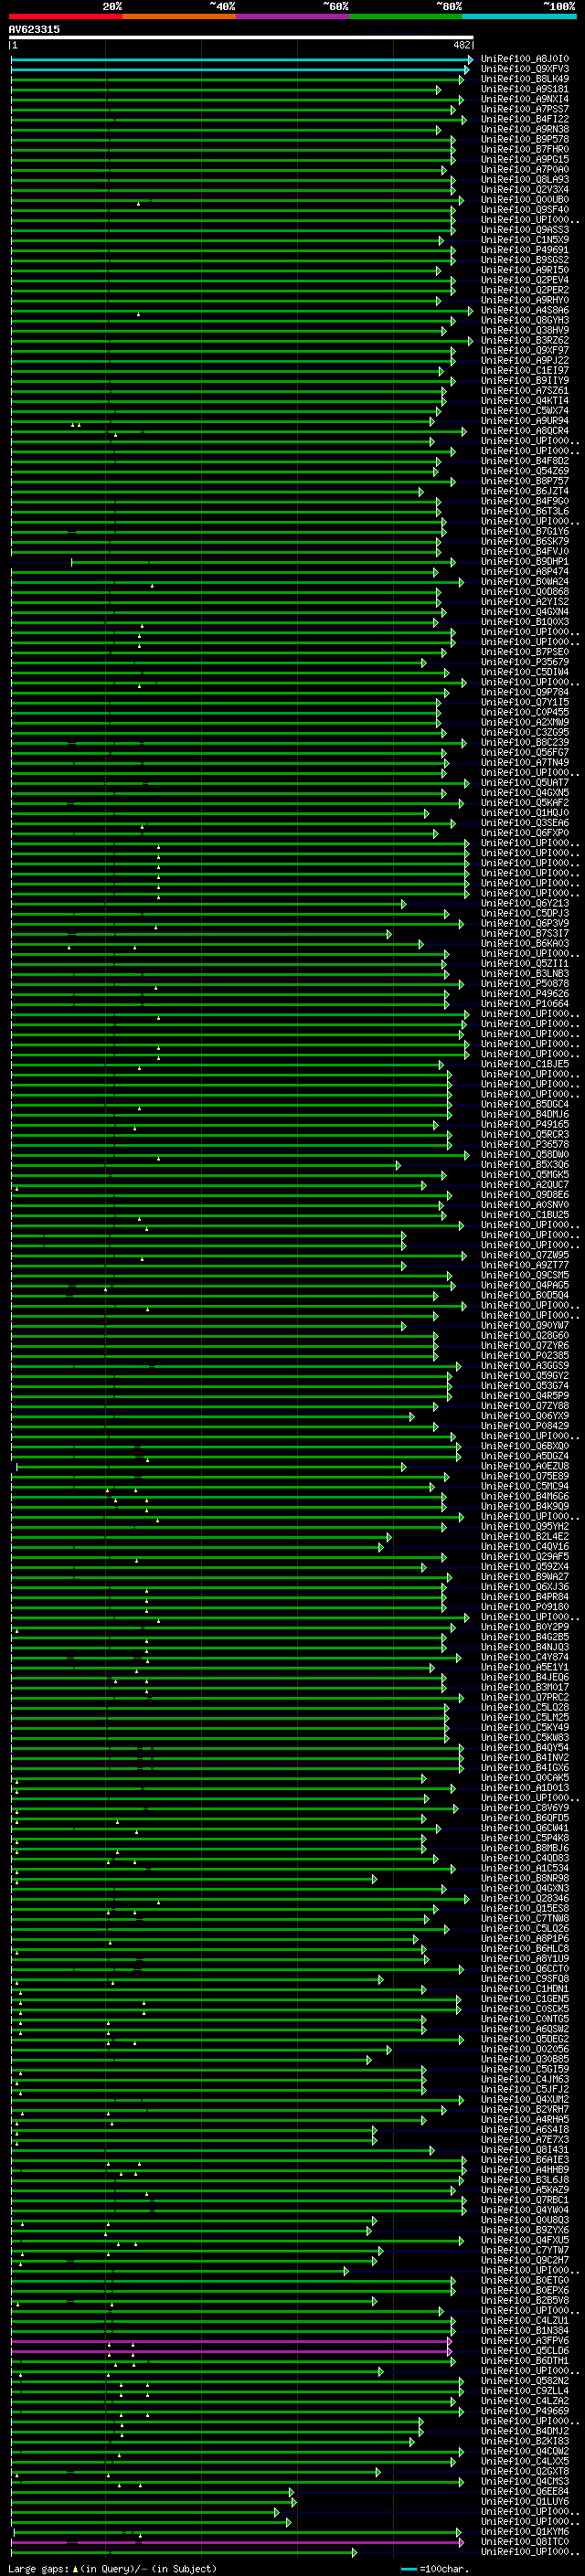Open hit UniRef100_A7PSS7
Viewport: 585px width, 2576px height.
pyautogui.click(x=525, y=109)
